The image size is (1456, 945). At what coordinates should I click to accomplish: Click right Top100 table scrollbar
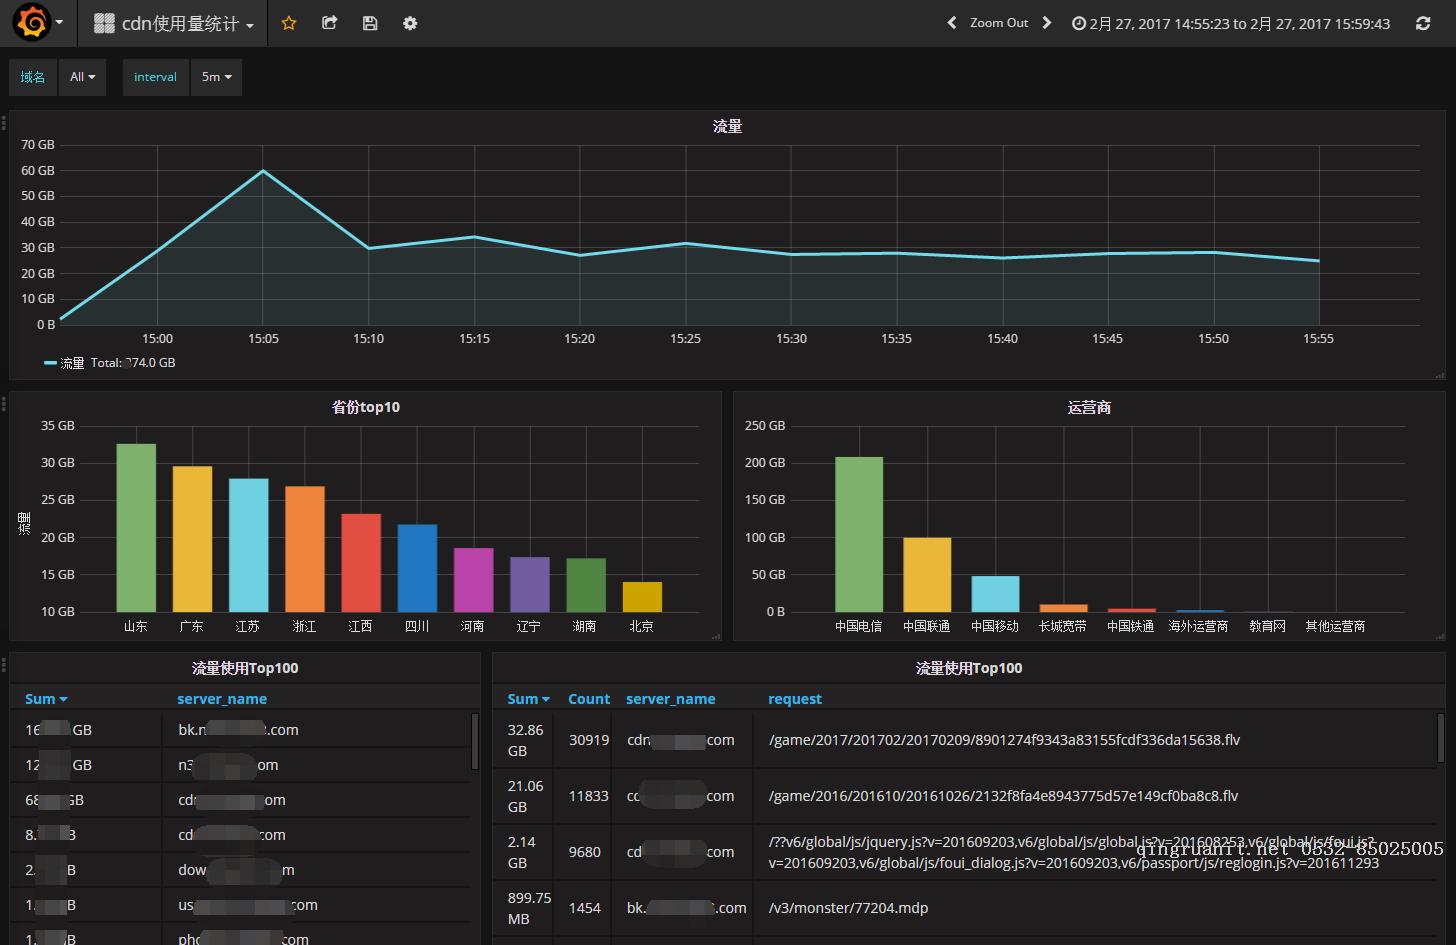(x=1441, y=737)
